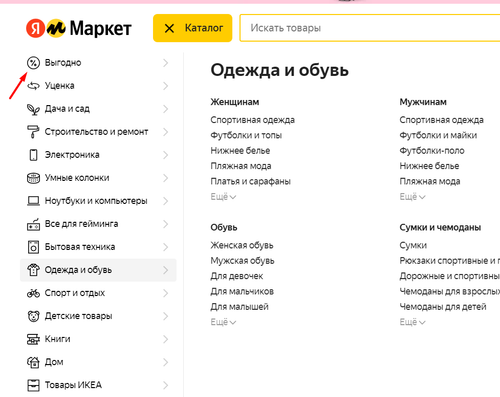
Task: Open Мужчинам section heading
Action: coord(423,102)
